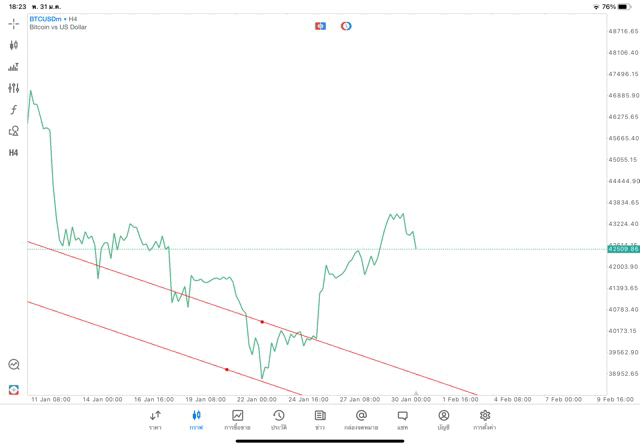Open the H4 timeframe selector

pos(14,153)
